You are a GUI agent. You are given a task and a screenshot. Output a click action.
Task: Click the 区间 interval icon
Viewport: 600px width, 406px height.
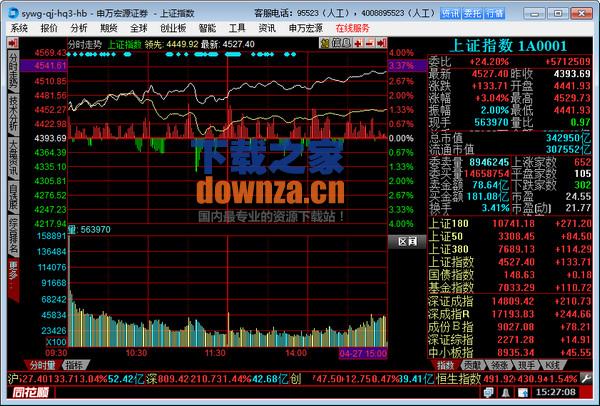[x=406, y=241]
